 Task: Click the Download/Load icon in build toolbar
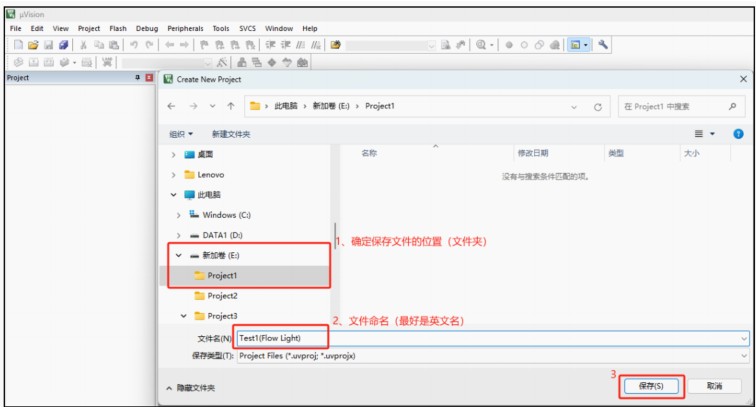pos(107,62)
